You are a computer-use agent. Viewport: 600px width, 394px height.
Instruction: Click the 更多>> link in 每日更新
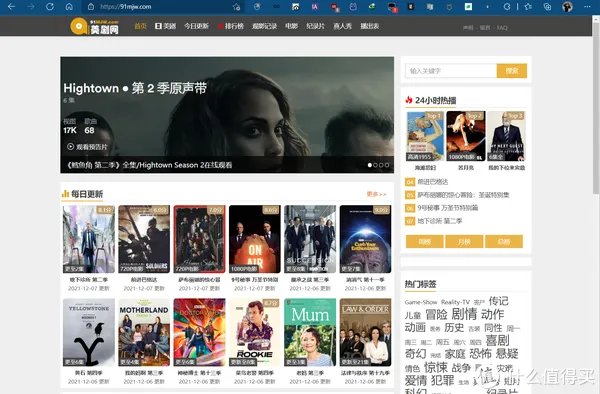point(377,194)
